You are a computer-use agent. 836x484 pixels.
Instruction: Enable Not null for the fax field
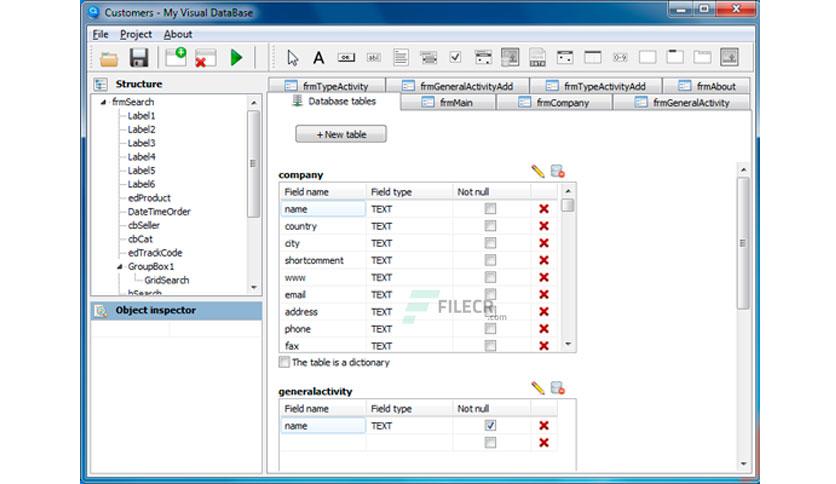(x=491, y=346)
